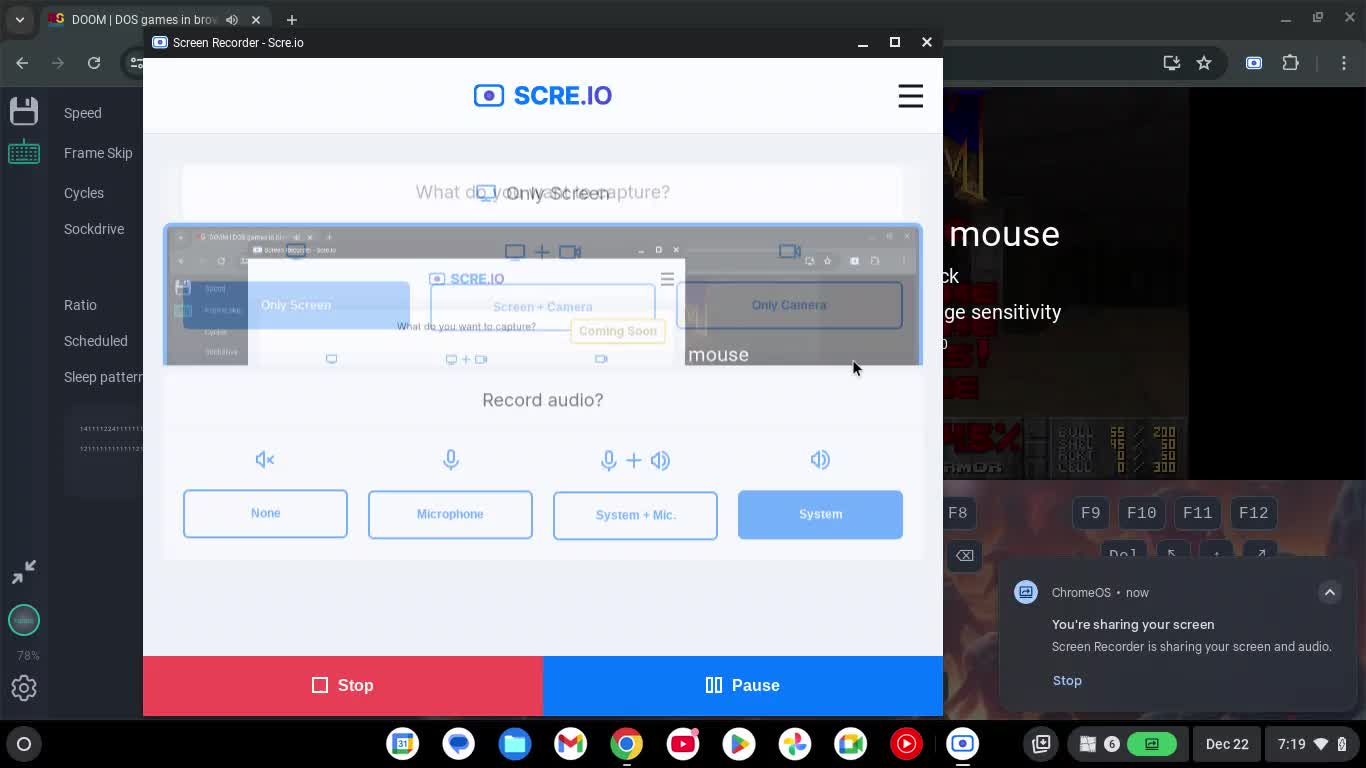Launch the Files app from the shelf
The width and height of the screenshot is (1366, 768).
point(515,744)
